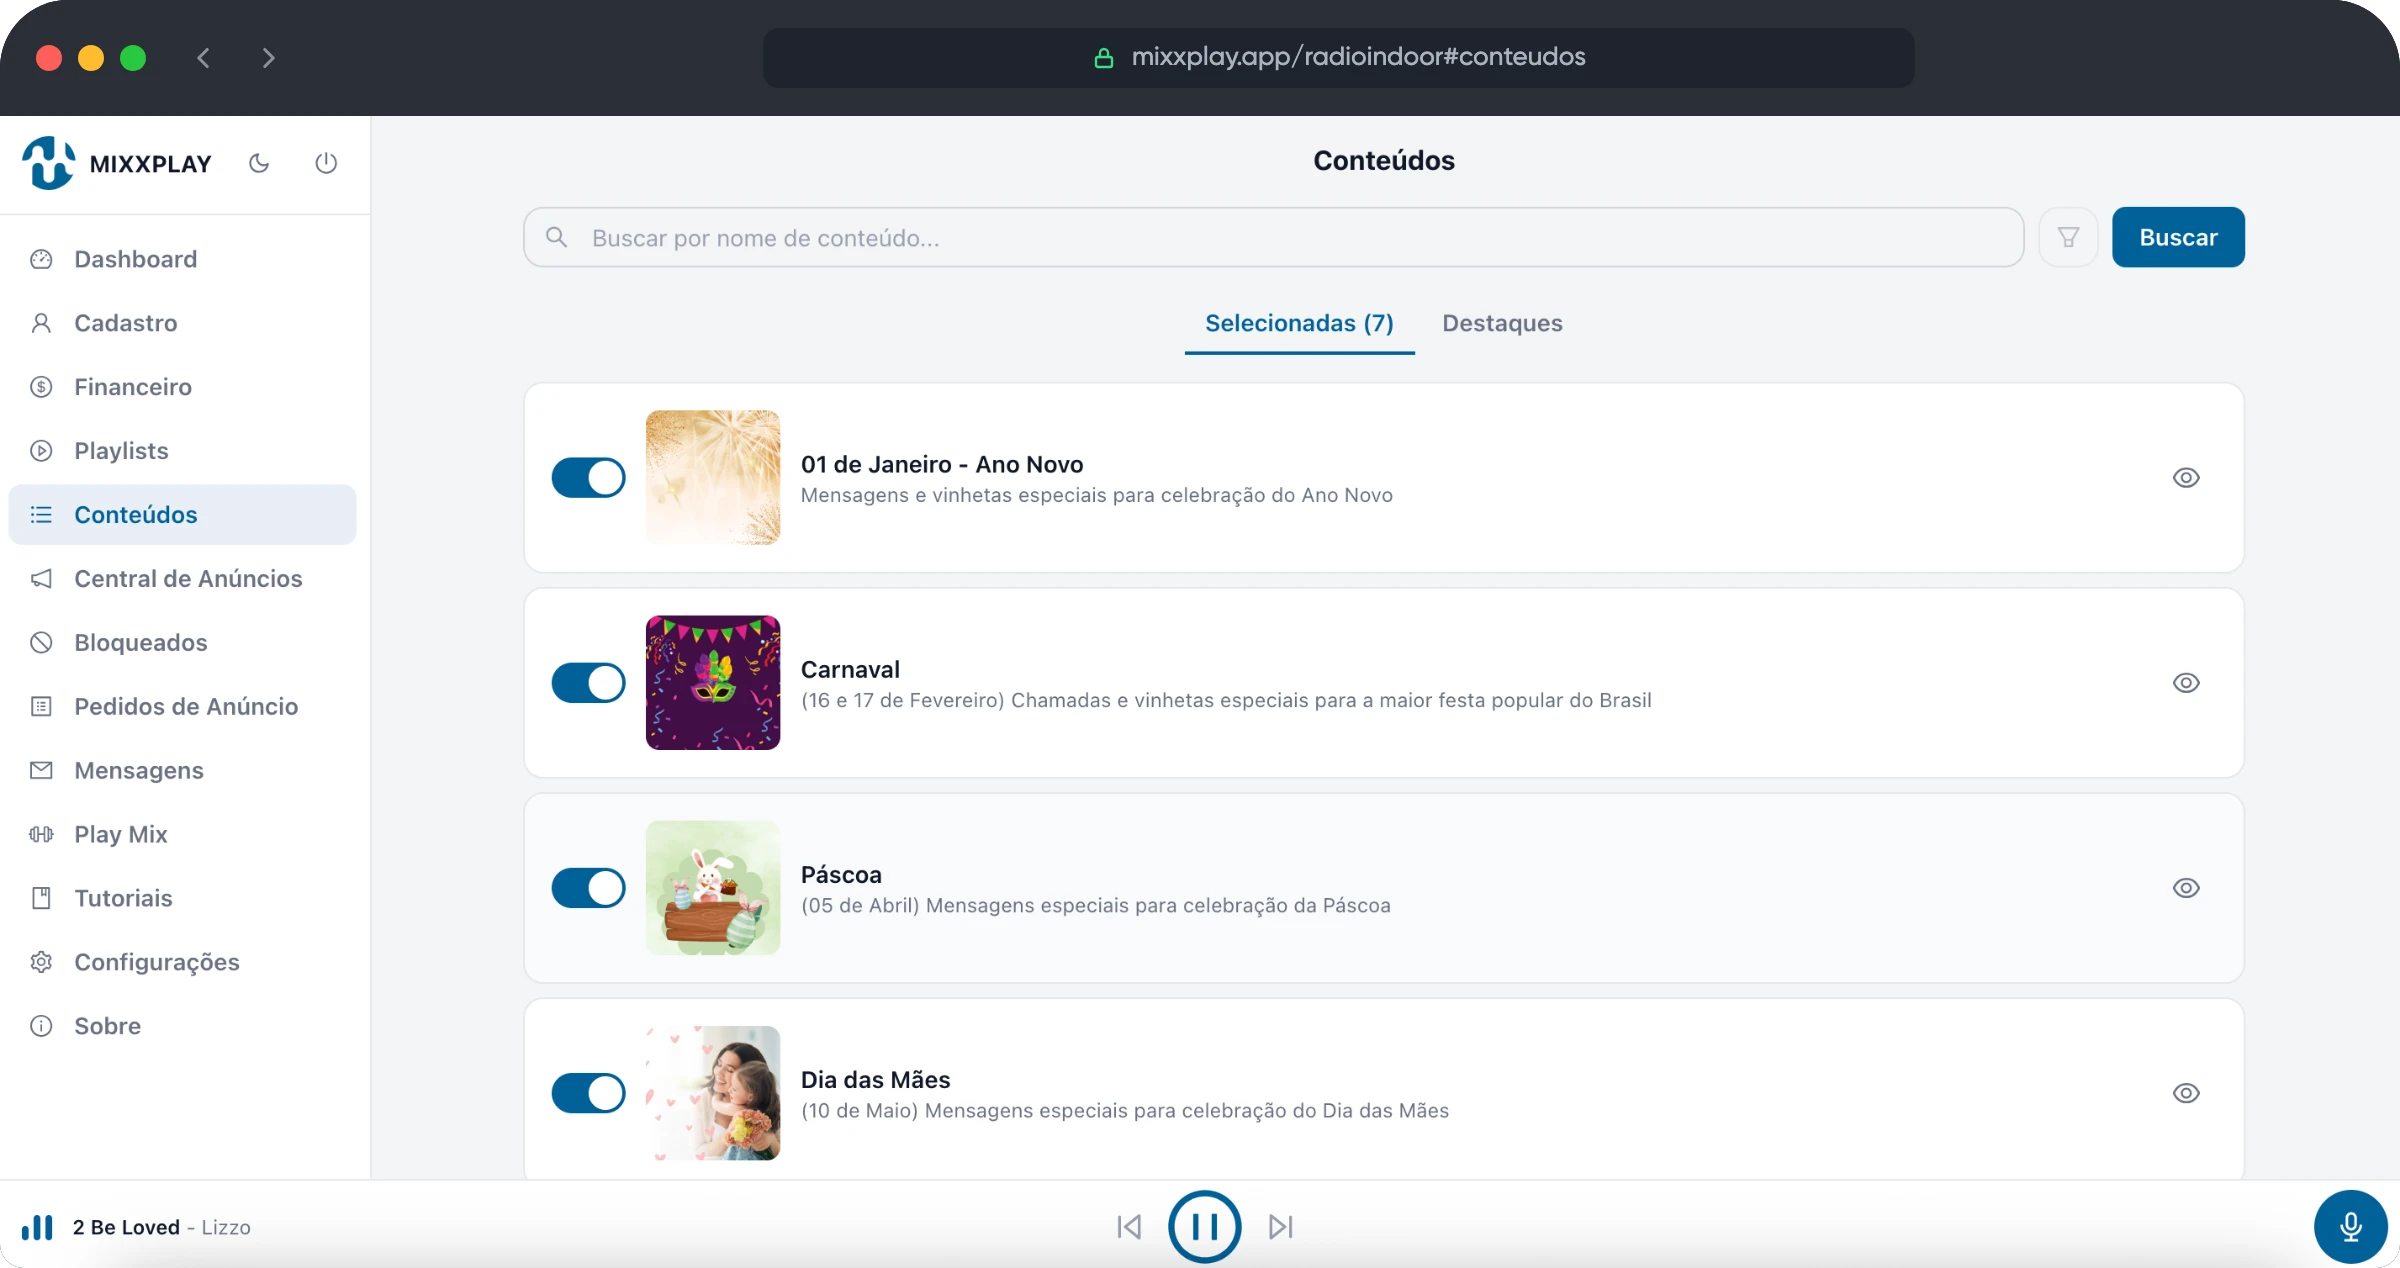
Task: Toggle dark mode moon icon
Action: tap(259, 163)
